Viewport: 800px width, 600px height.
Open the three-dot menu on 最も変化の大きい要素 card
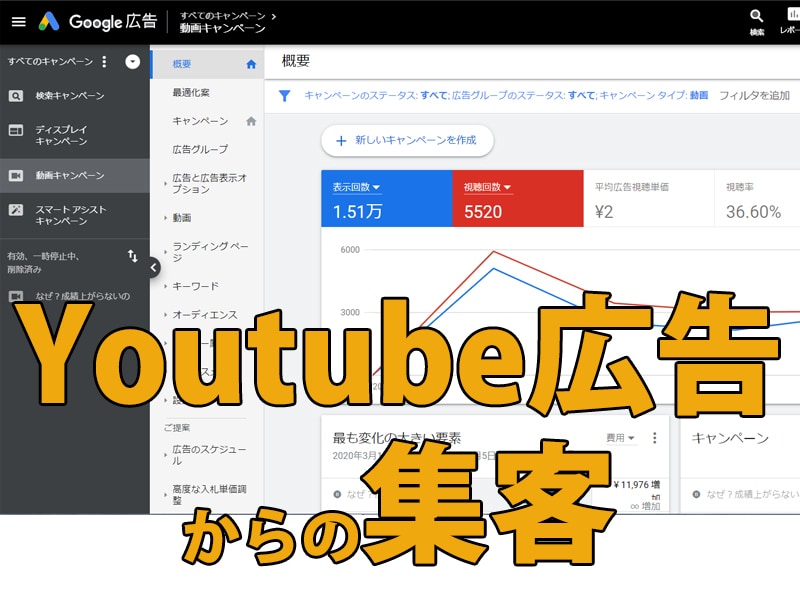(655, 438)
